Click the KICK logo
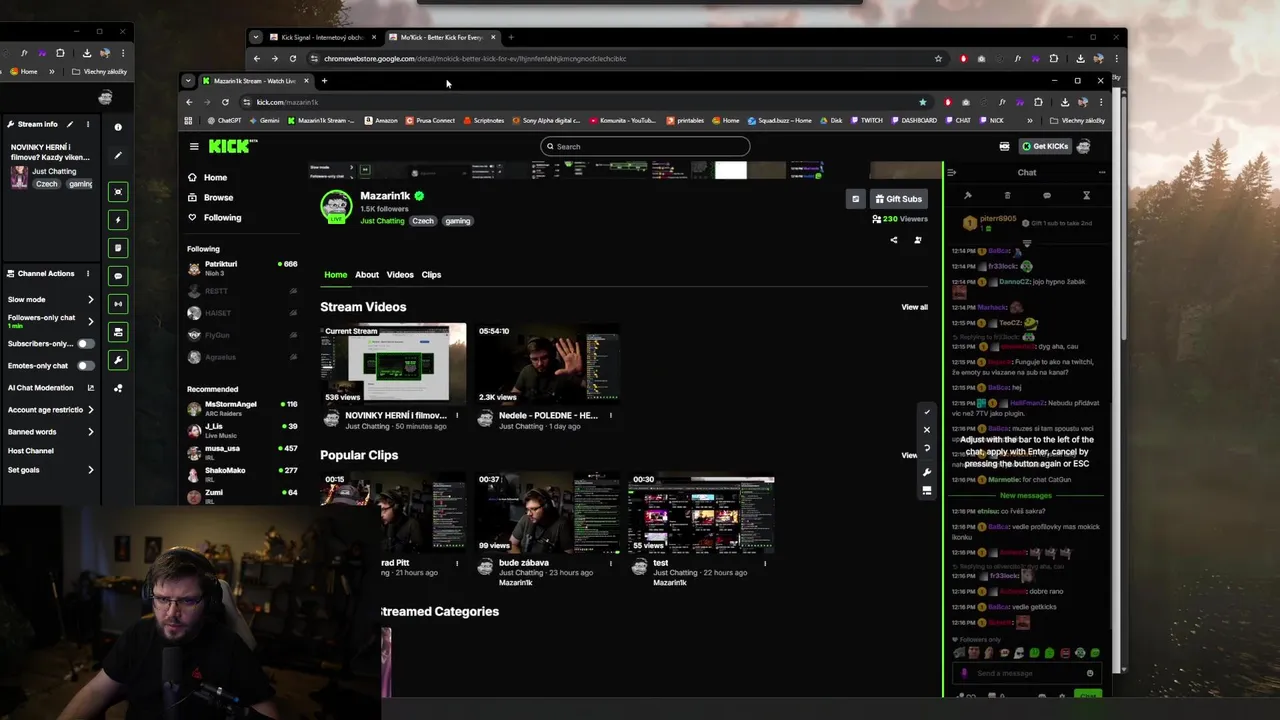 point(232,146)
